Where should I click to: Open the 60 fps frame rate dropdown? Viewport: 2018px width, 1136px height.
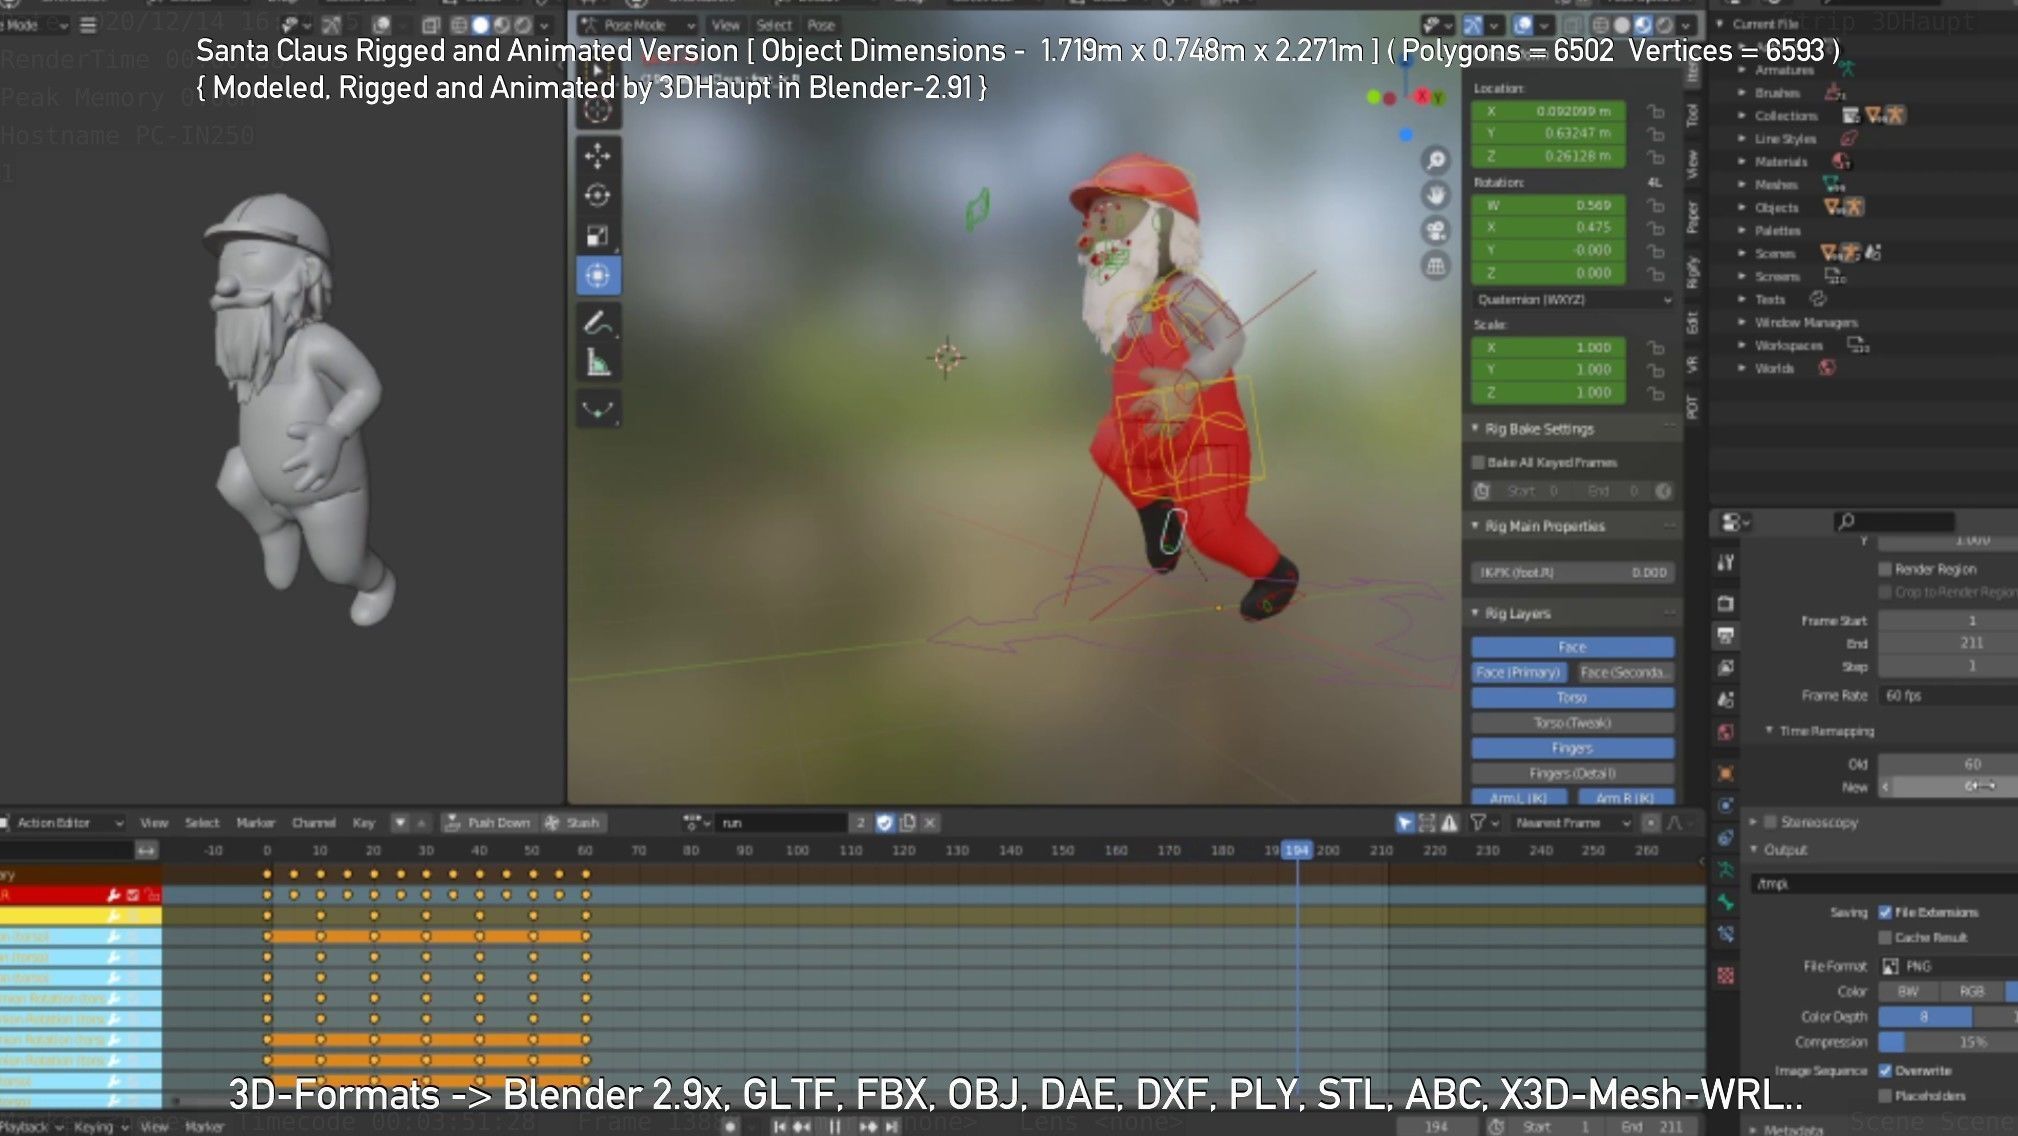click(1948, 695)
